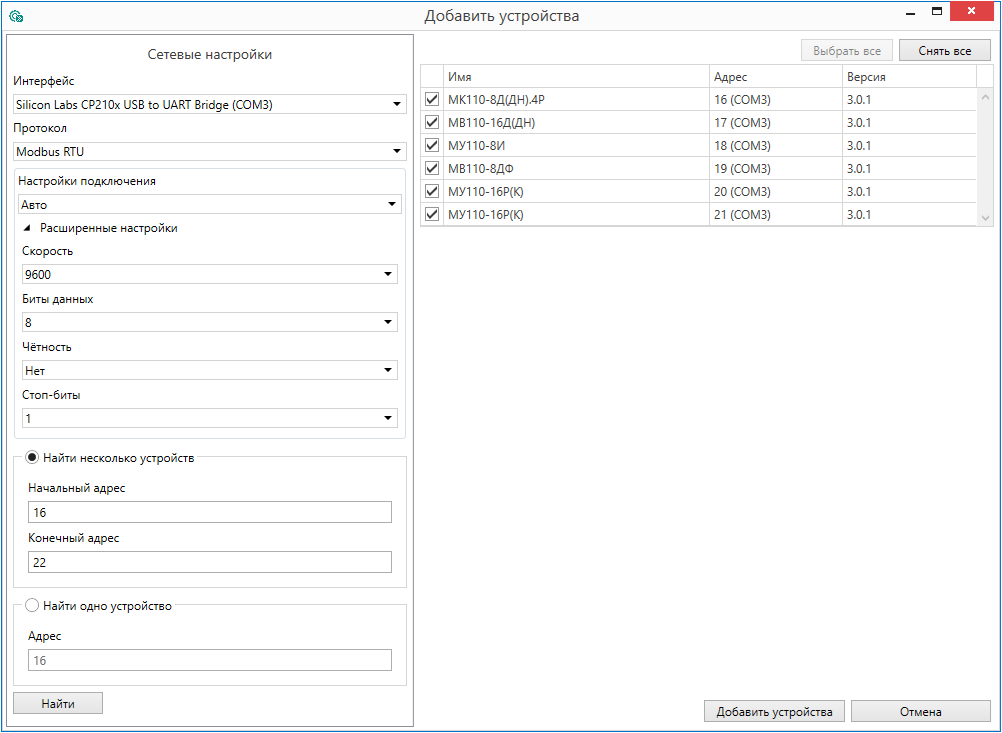The image size is (1002, 733).
Task: Uncheck the МВ110-16Д(ДН) device checkbox
Action: tap(432, 123)
